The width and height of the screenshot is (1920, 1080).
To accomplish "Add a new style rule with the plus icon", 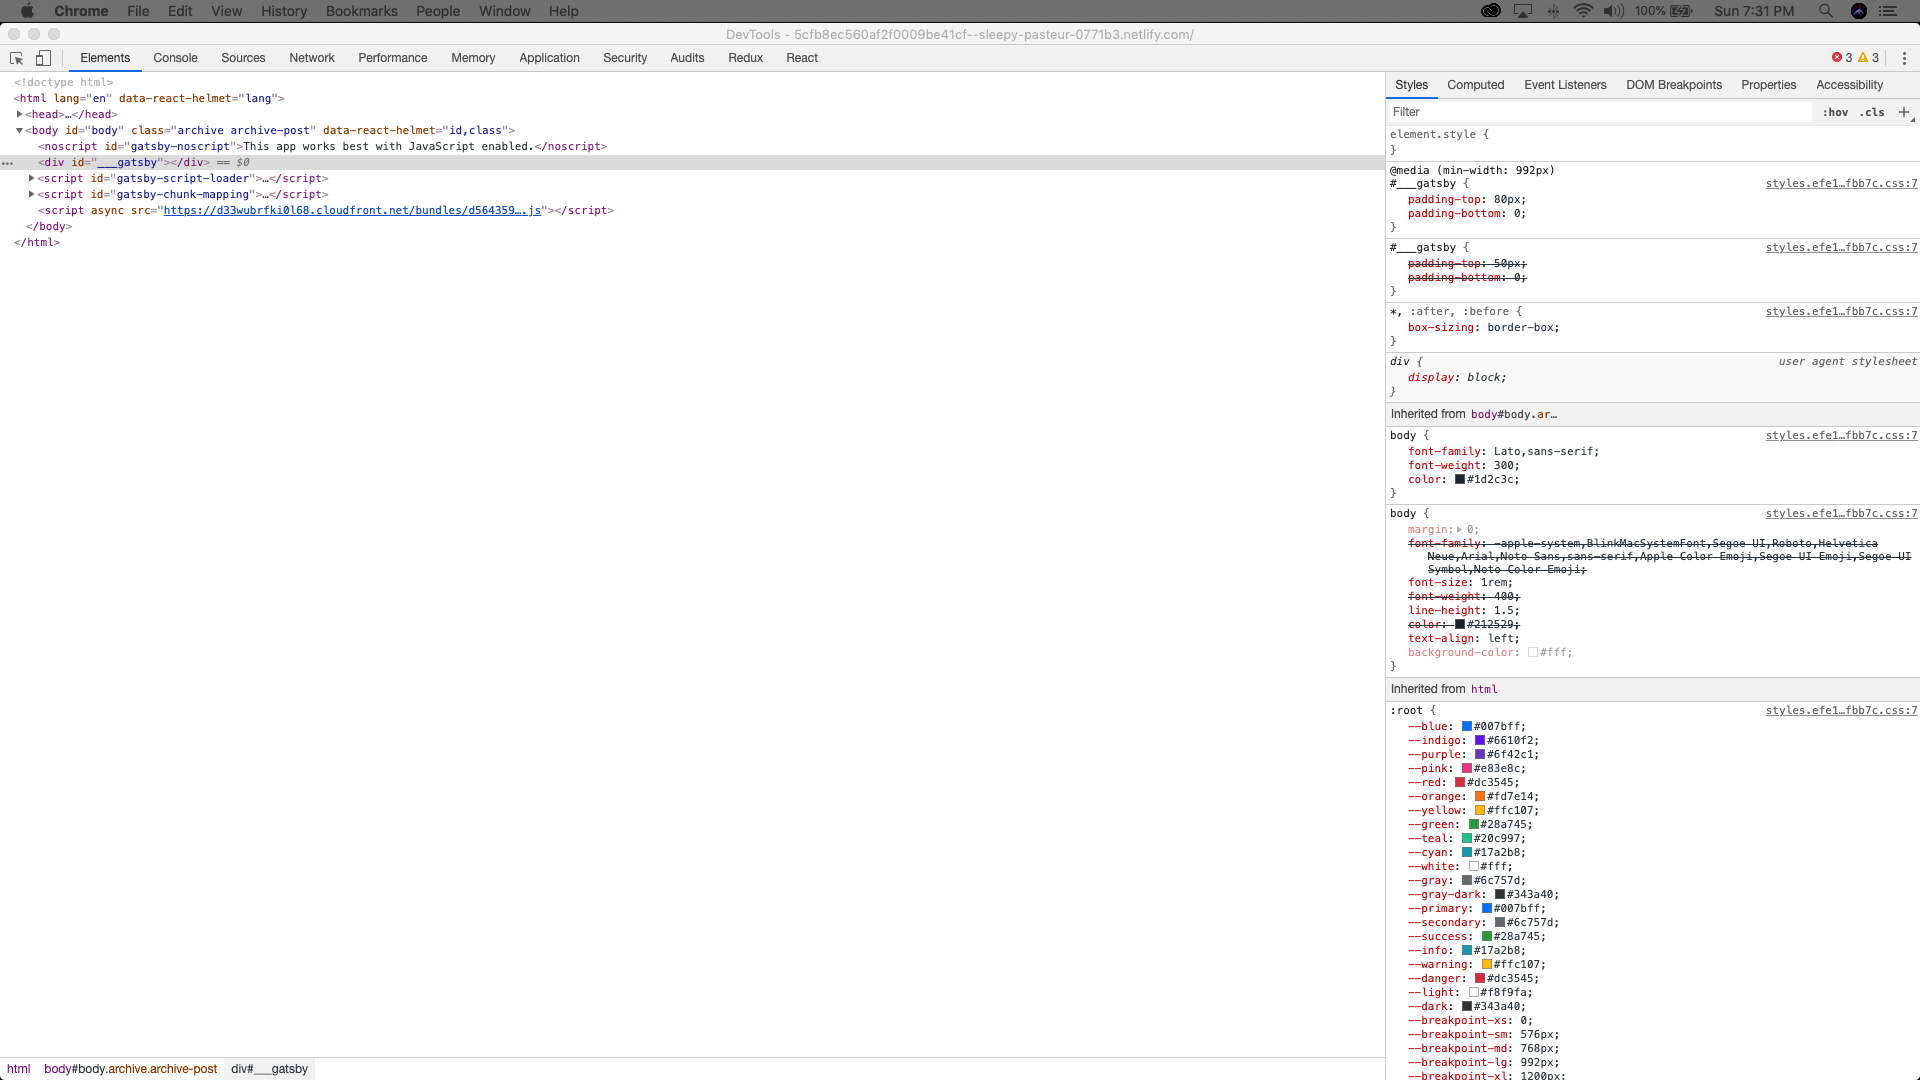I will 1904,112.
